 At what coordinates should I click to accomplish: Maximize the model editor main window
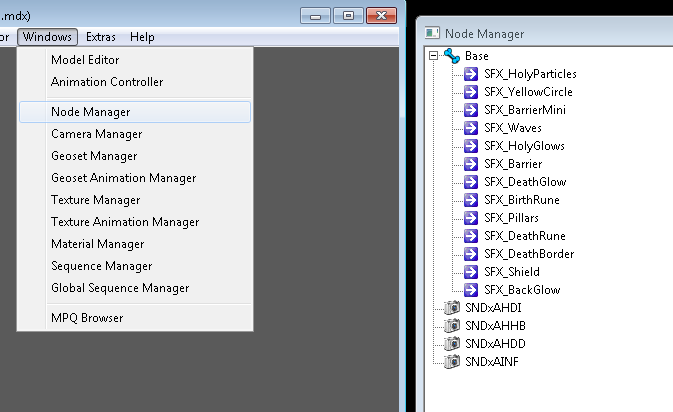[348, 16]
